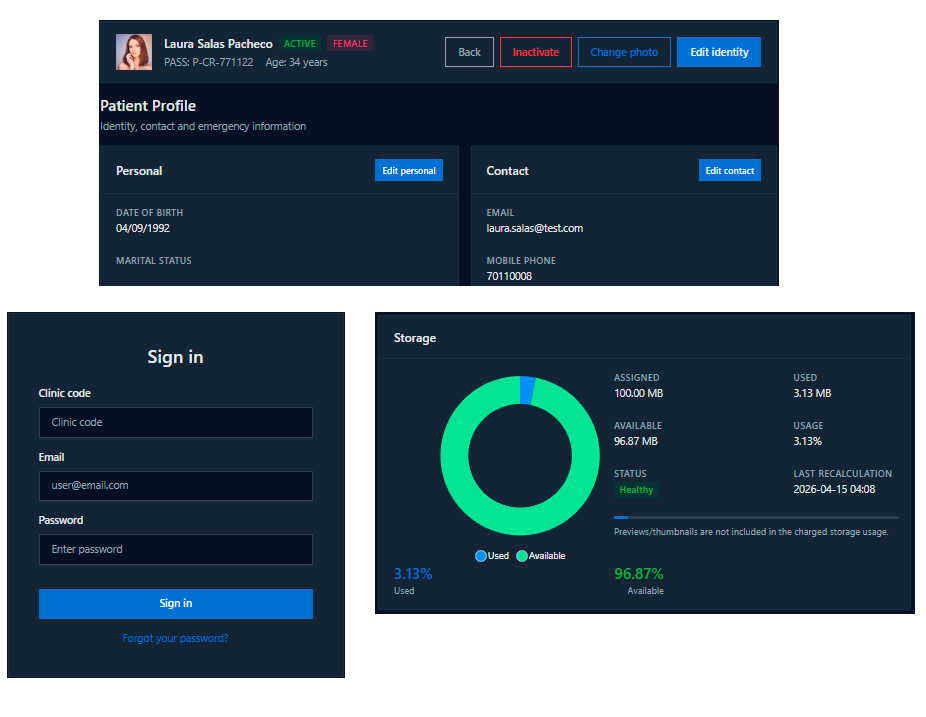Viewport: 926px width, 717px height.
Task: Click the ACTIVE status badge
Action: point(300,44)
